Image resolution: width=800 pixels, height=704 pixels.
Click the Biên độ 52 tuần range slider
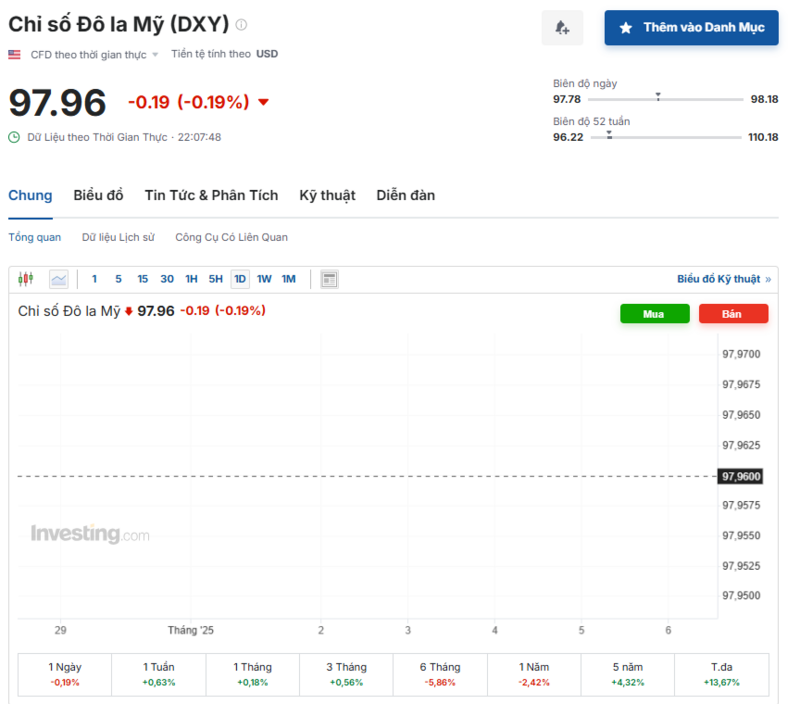pos(665,137)
